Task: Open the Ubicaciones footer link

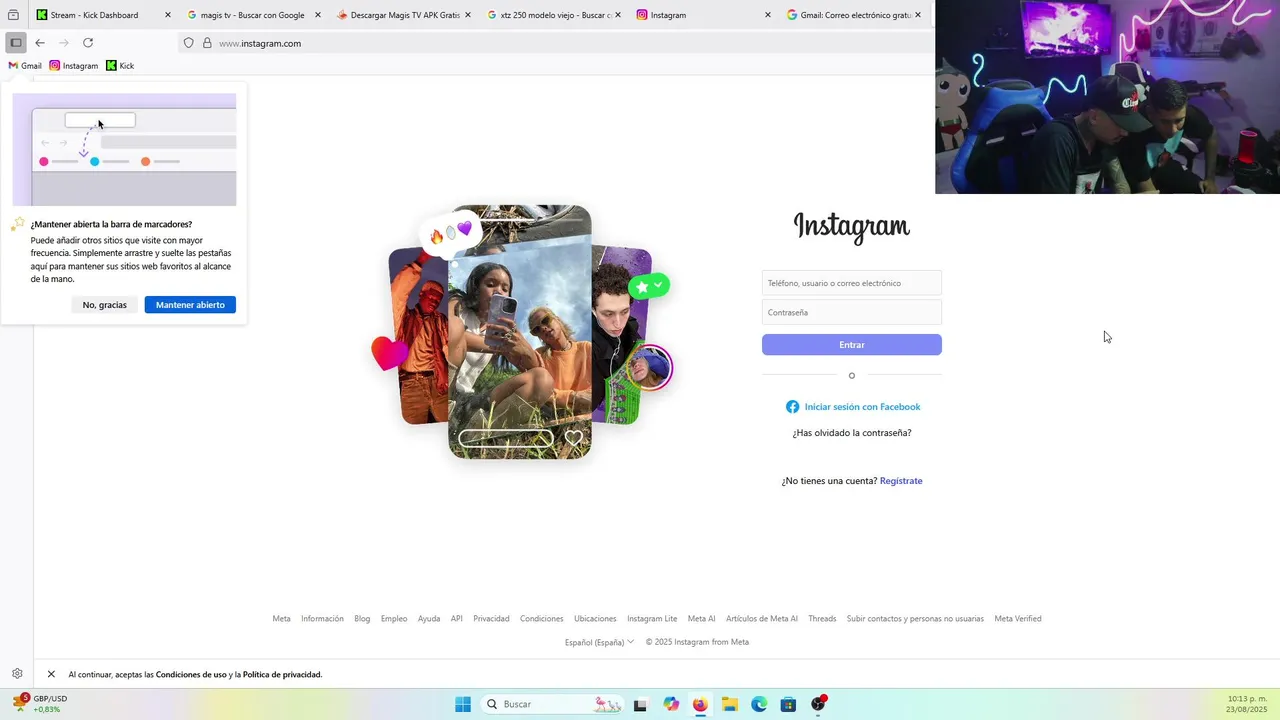Action: (595, 619)
